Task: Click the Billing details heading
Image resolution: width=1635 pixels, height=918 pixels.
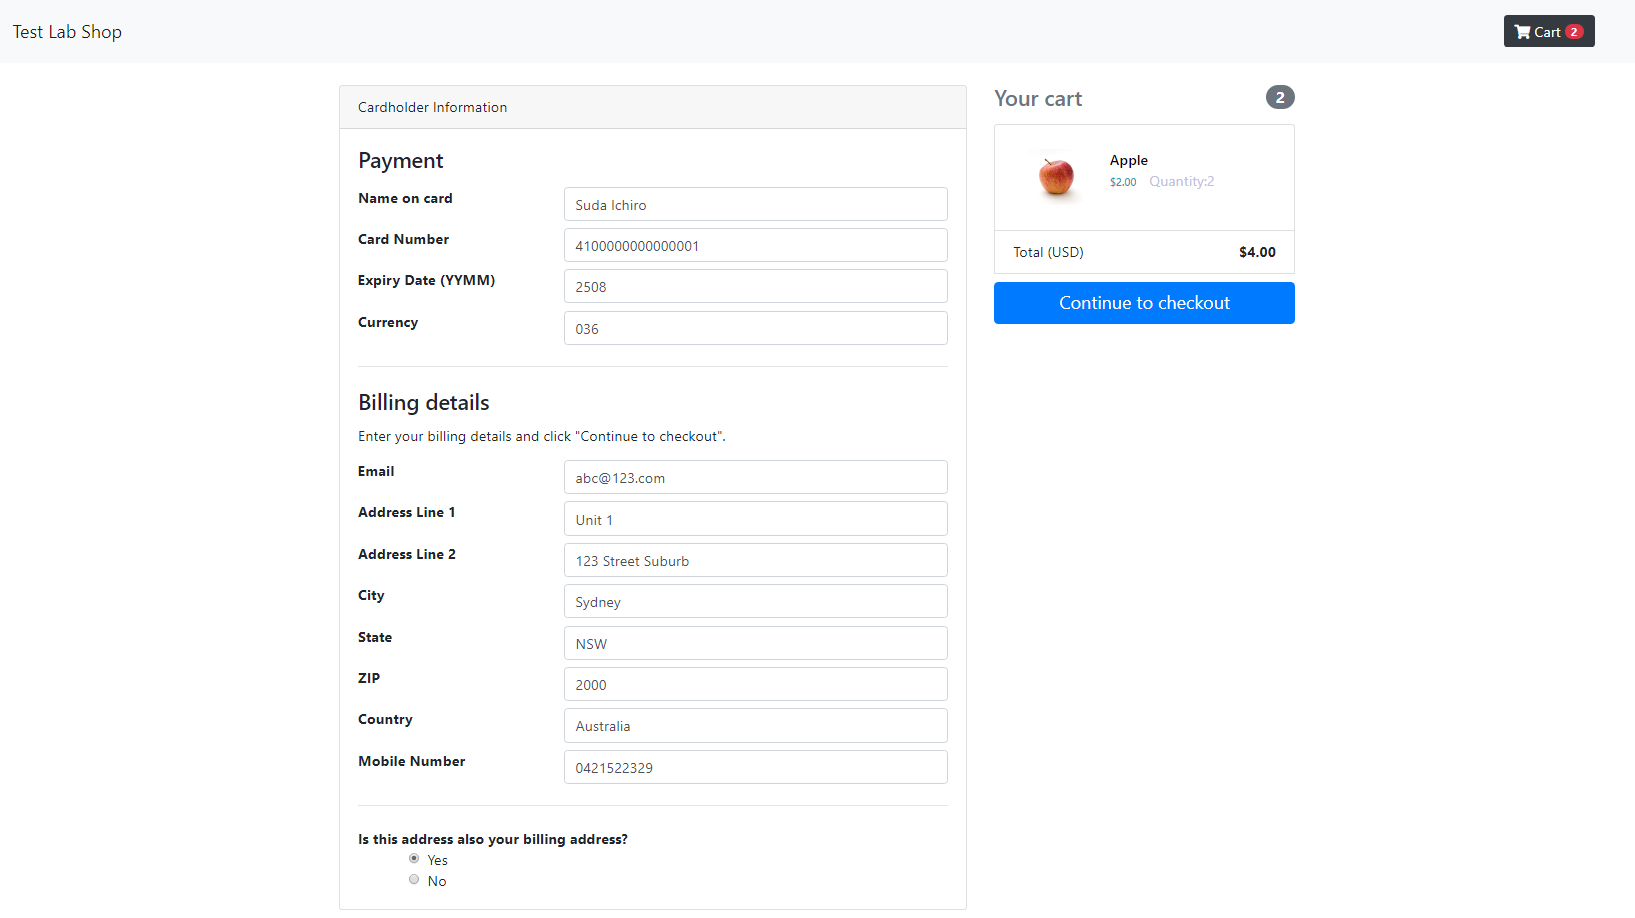Action: [424, 402]
